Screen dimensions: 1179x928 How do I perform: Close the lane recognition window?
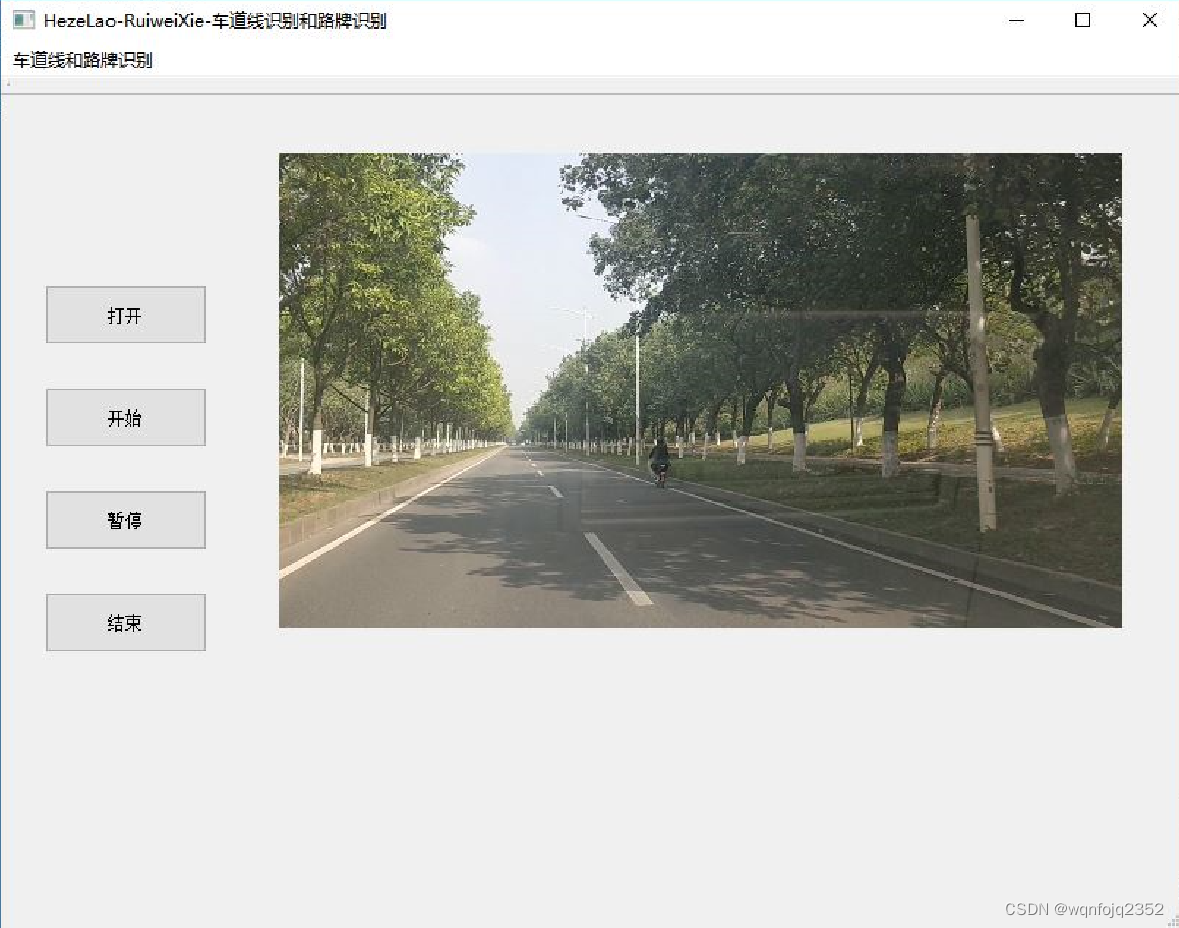(x=1149, y=20)
